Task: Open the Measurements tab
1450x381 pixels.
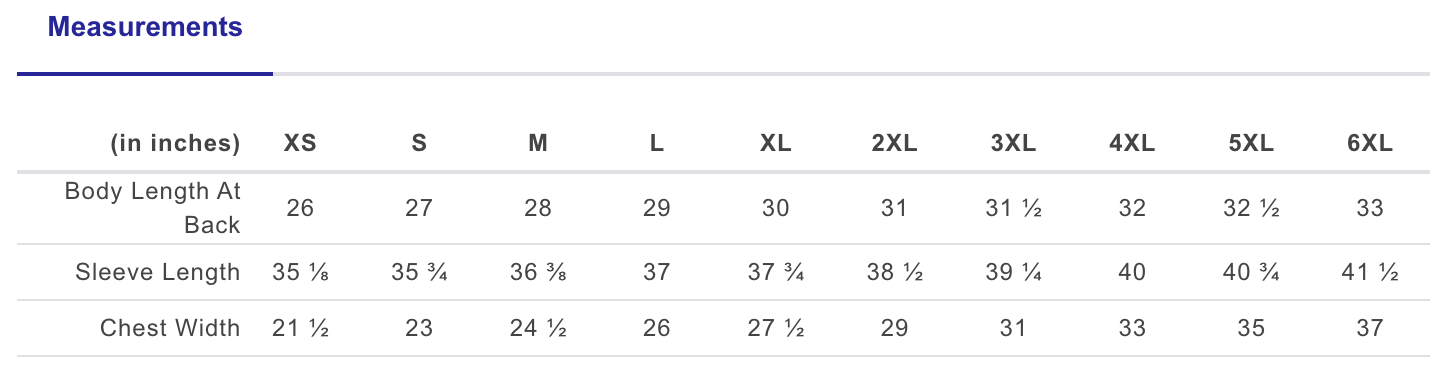Action: click(x=145, y=28)
